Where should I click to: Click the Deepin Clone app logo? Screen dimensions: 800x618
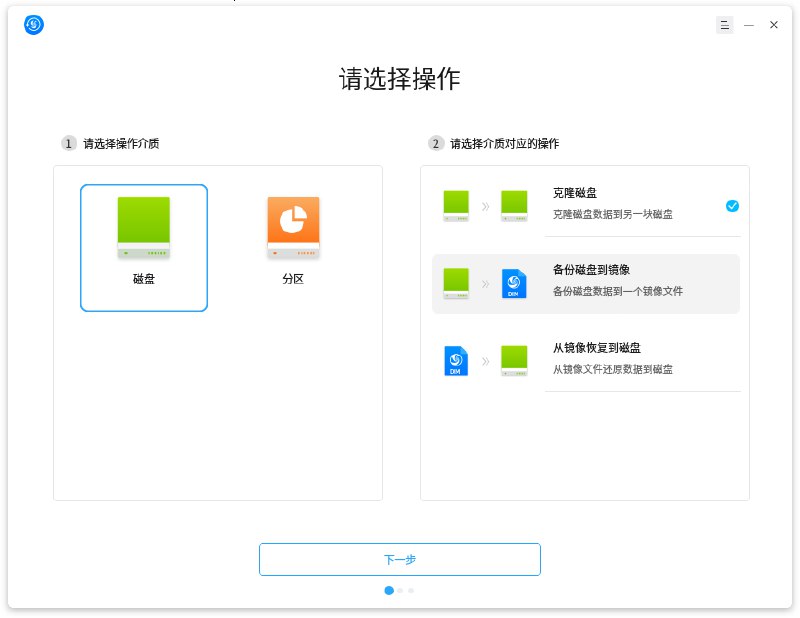34,24
